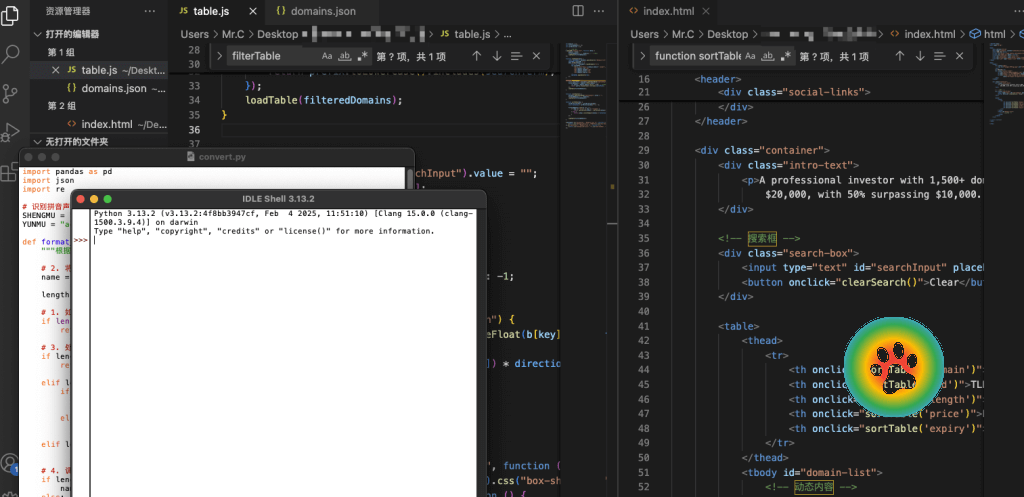Open index.html from open editors list
The image size is (1024, 497).
tap(106, 124)
